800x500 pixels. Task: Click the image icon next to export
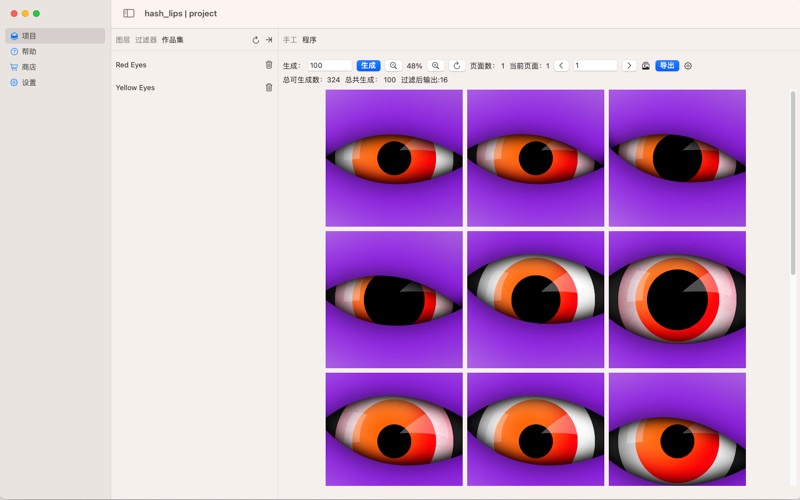pos(646,66)
